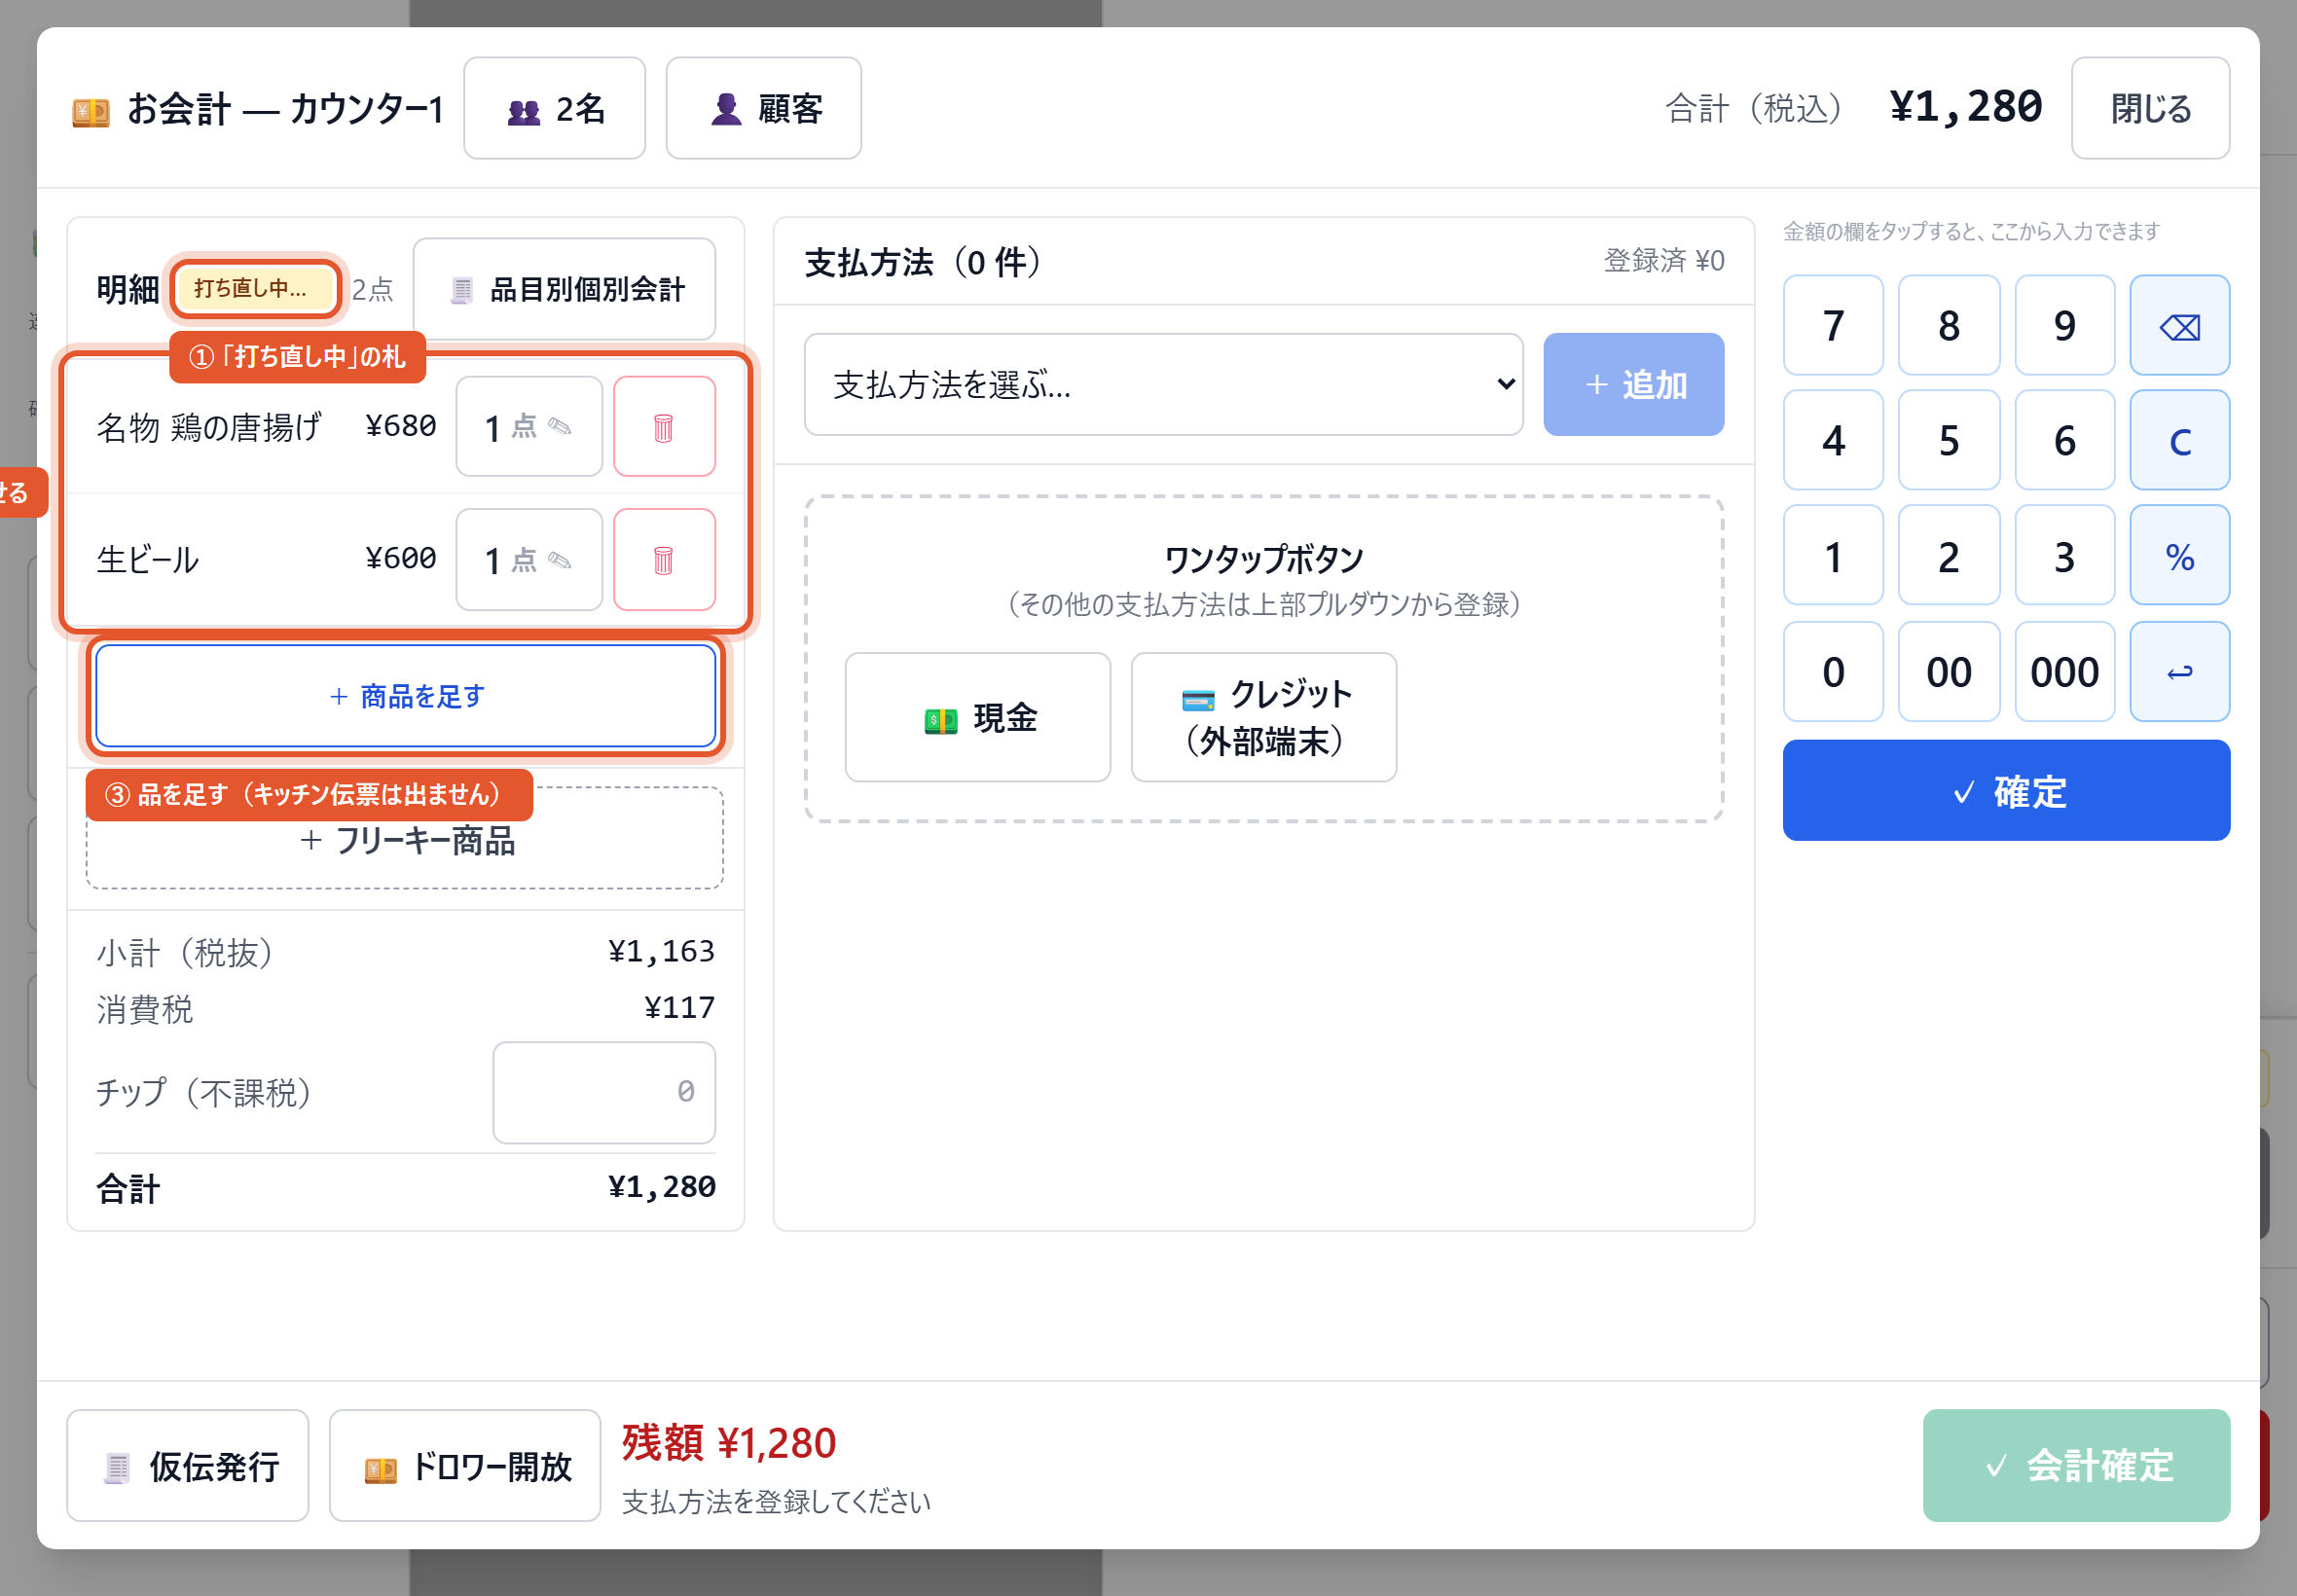Expand the 支払方法を選ぶ dropdown
2297x1596 pixels.
1164,385
